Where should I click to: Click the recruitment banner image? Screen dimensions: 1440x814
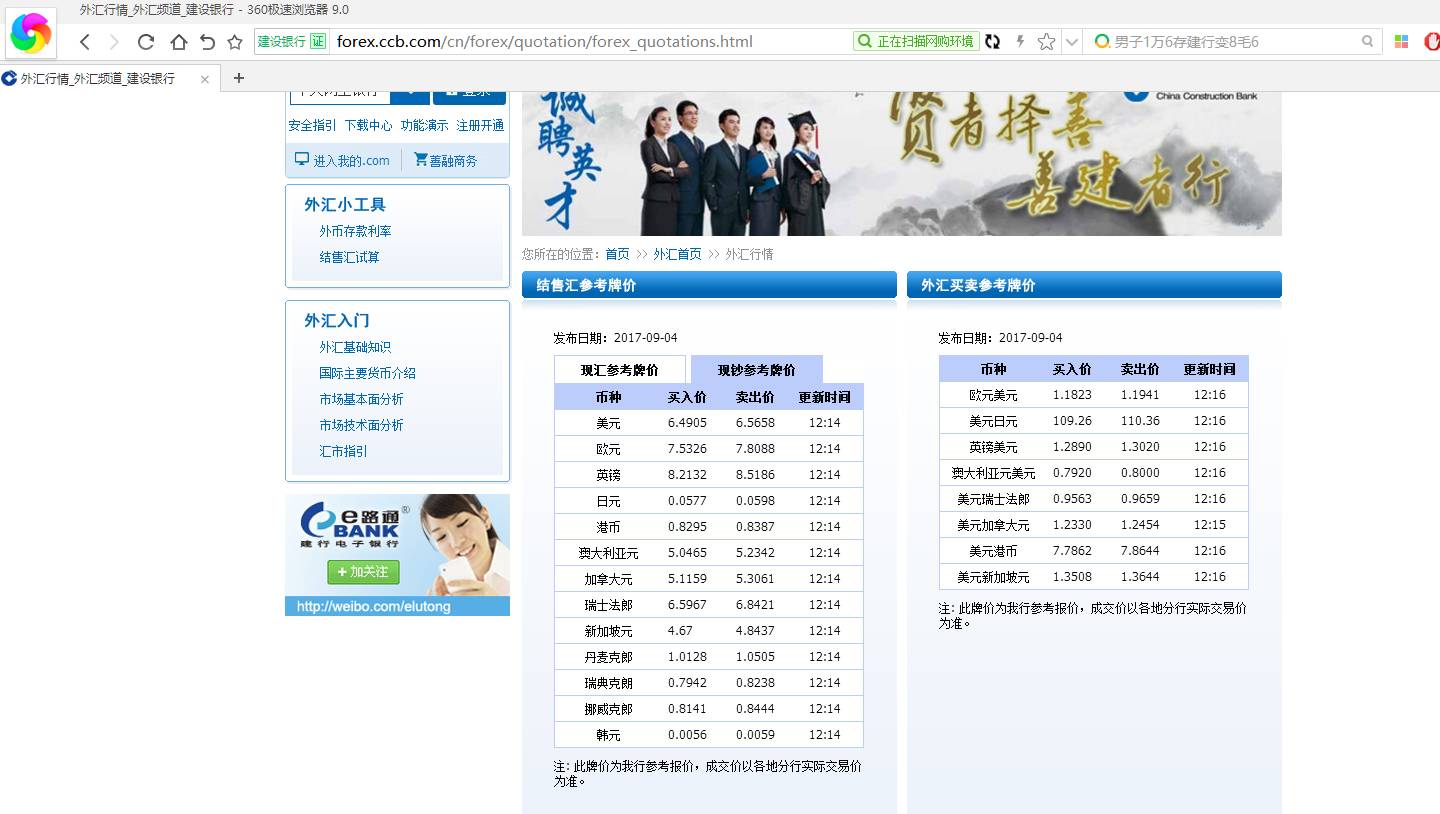(x=901, y=164)
